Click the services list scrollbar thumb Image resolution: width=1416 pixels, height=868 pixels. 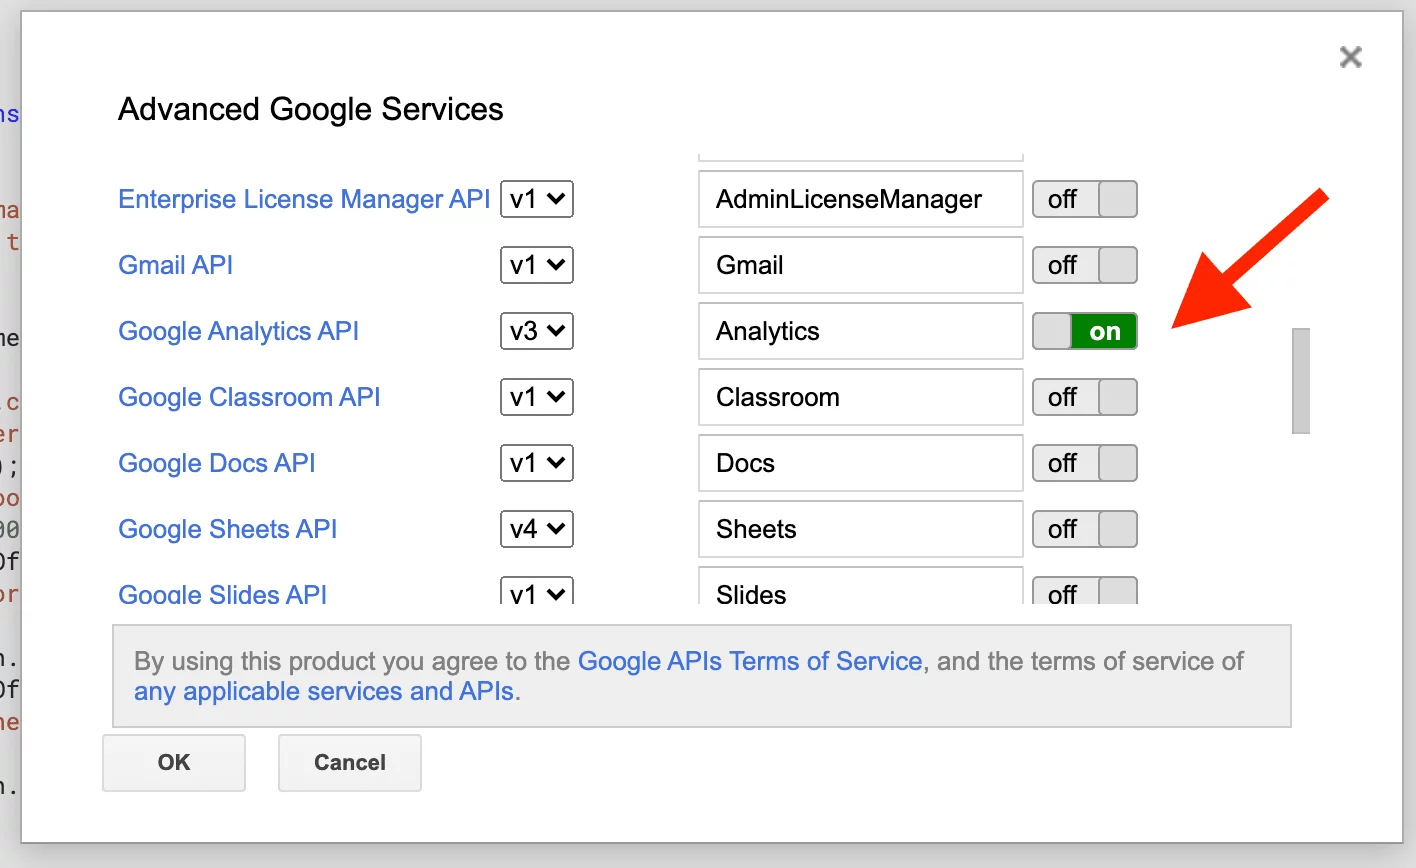tap(1301, 381)
